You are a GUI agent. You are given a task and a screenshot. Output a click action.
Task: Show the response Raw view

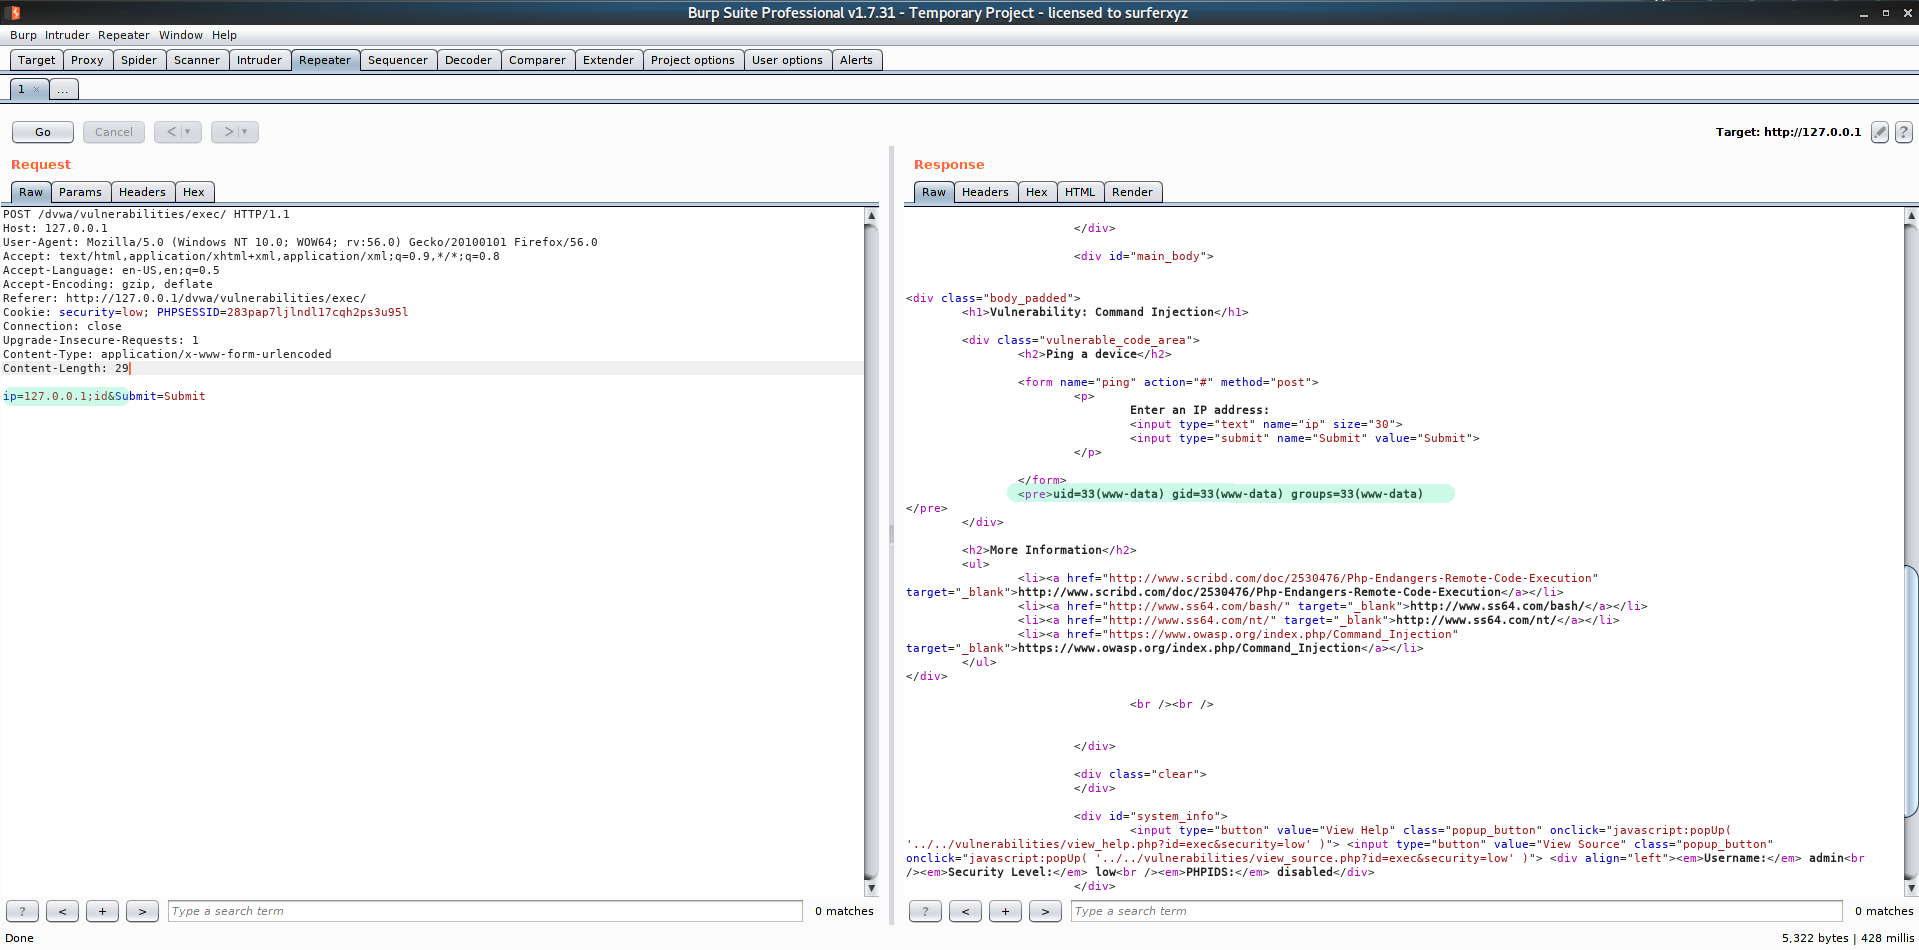click(934, 192)
